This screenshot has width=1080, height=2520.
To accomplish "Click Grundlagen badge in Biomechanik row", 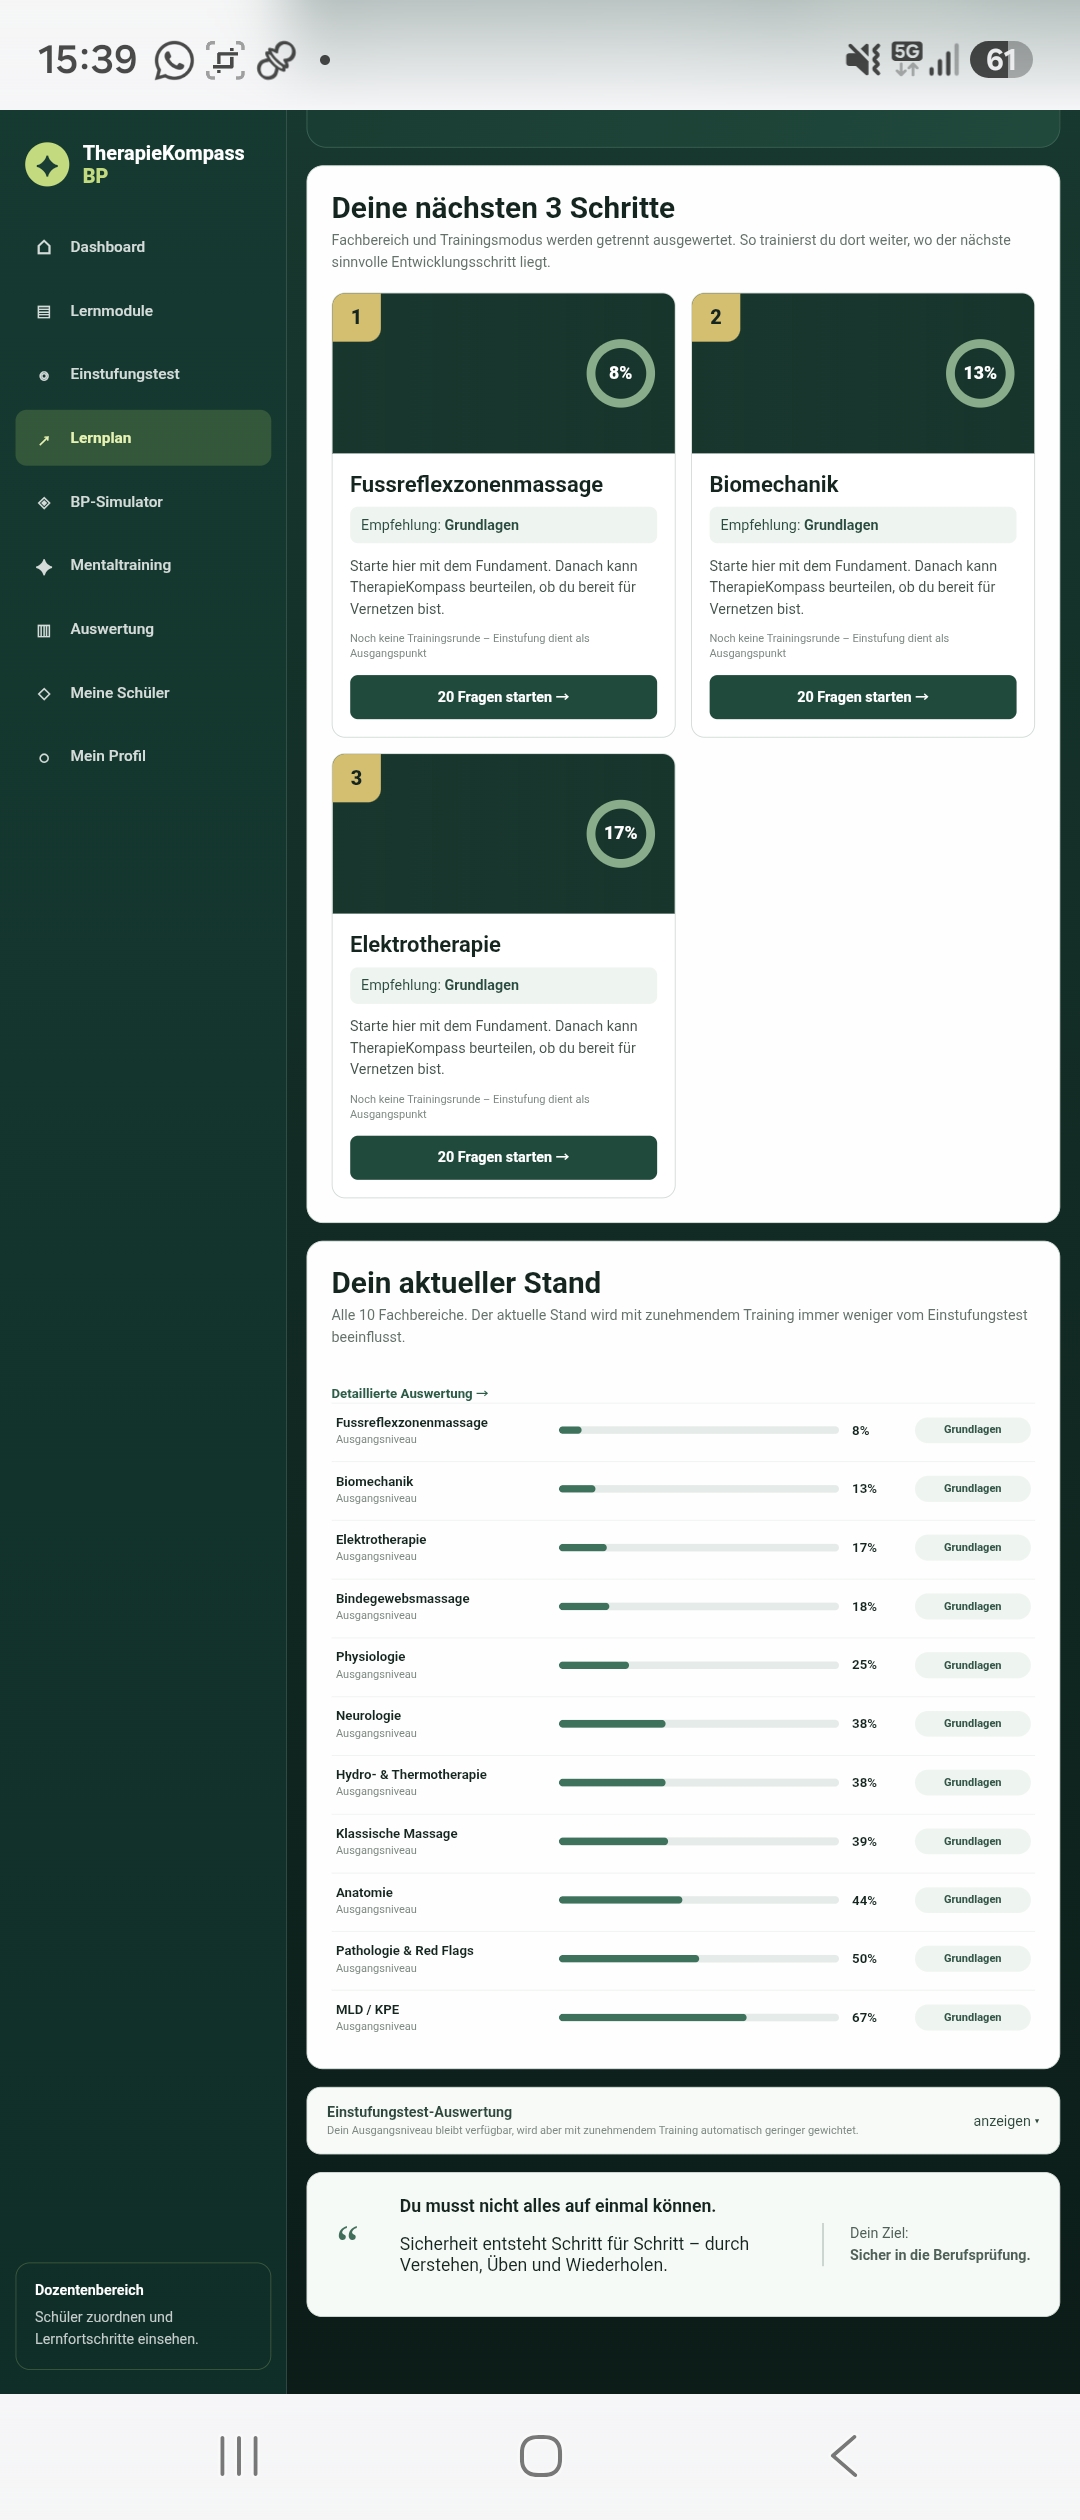I will click(972, 1488).
